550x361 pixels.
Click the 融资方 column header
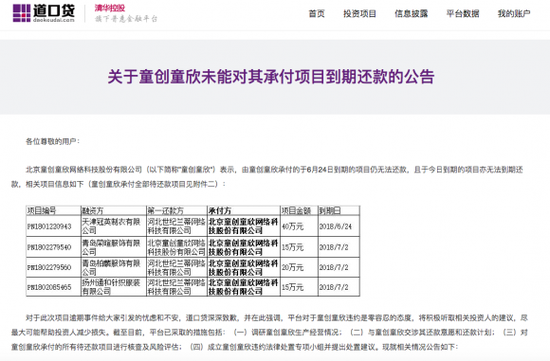pyautogui.click(x=93, y=210)
